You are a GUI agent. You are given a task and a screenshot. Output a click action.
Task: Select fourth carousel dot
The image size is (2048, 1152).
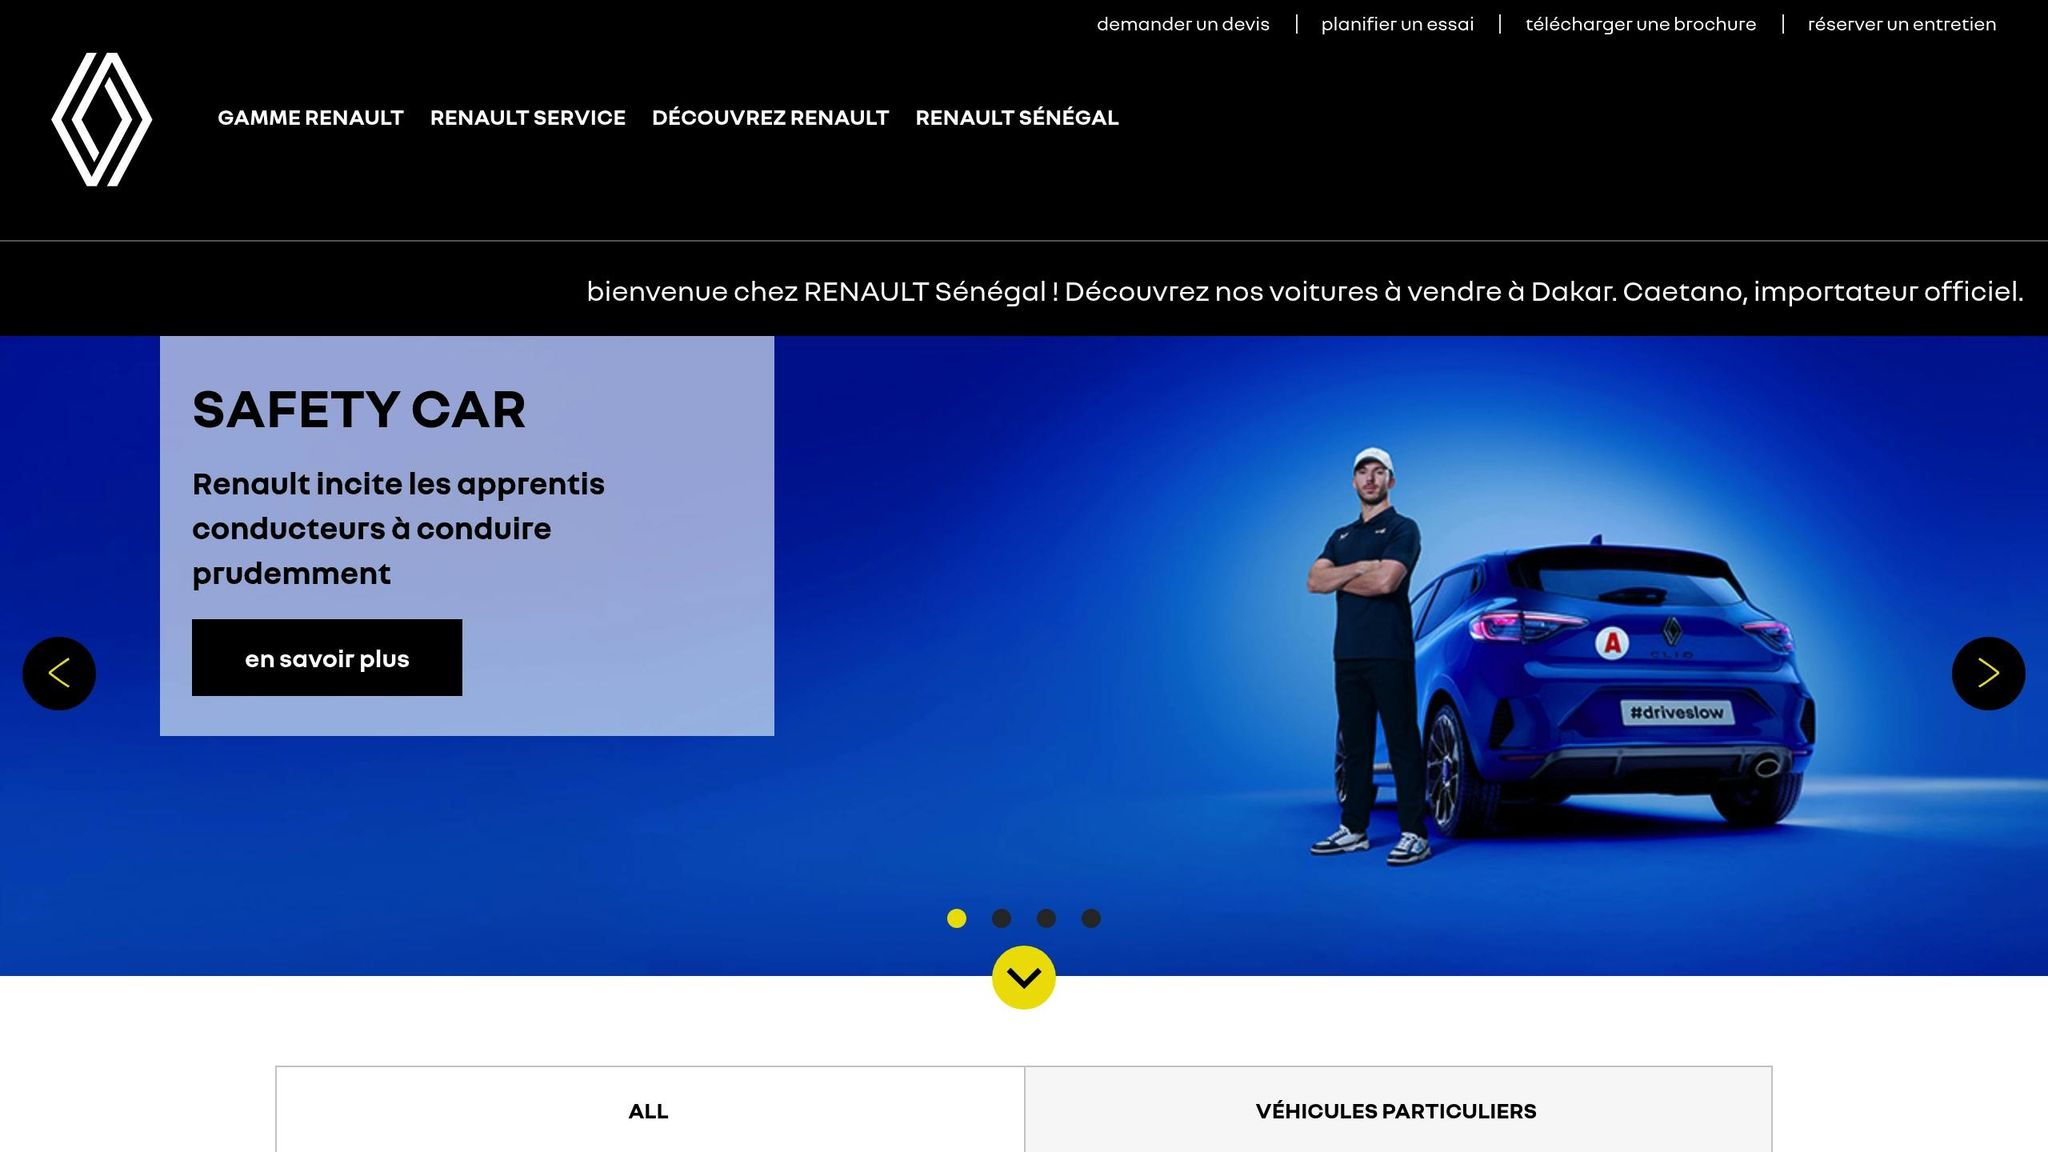(1091, 918)
